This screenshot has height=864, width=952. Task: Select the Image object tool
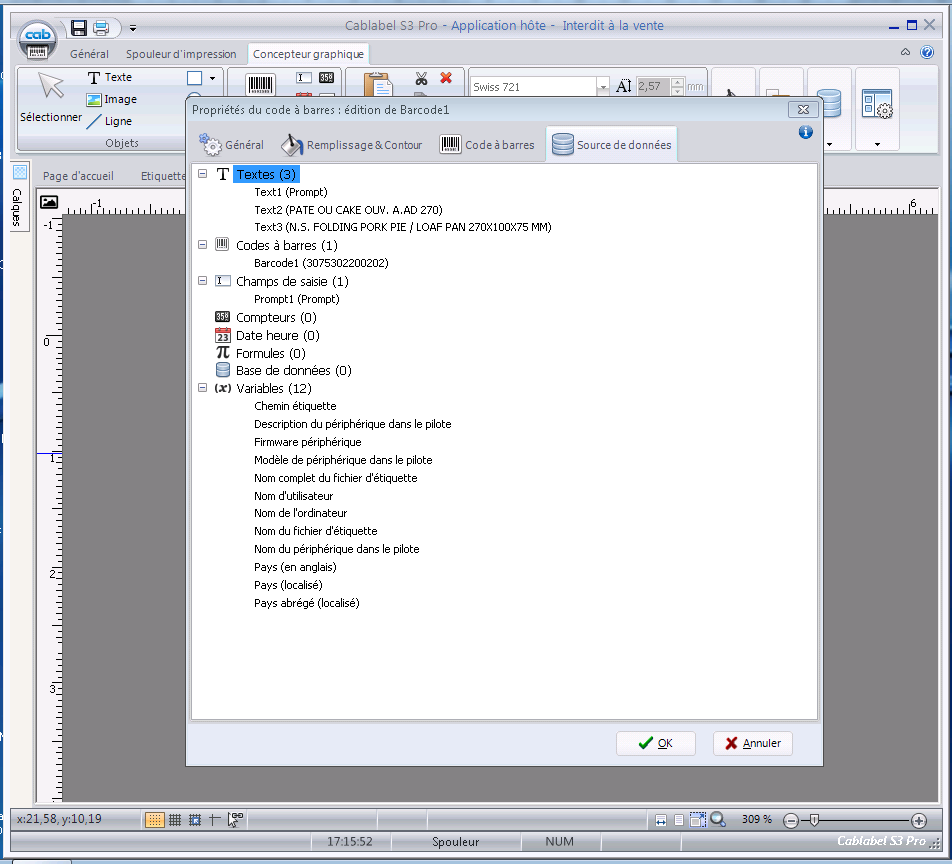pyautogui.click(x=112, y=99)
